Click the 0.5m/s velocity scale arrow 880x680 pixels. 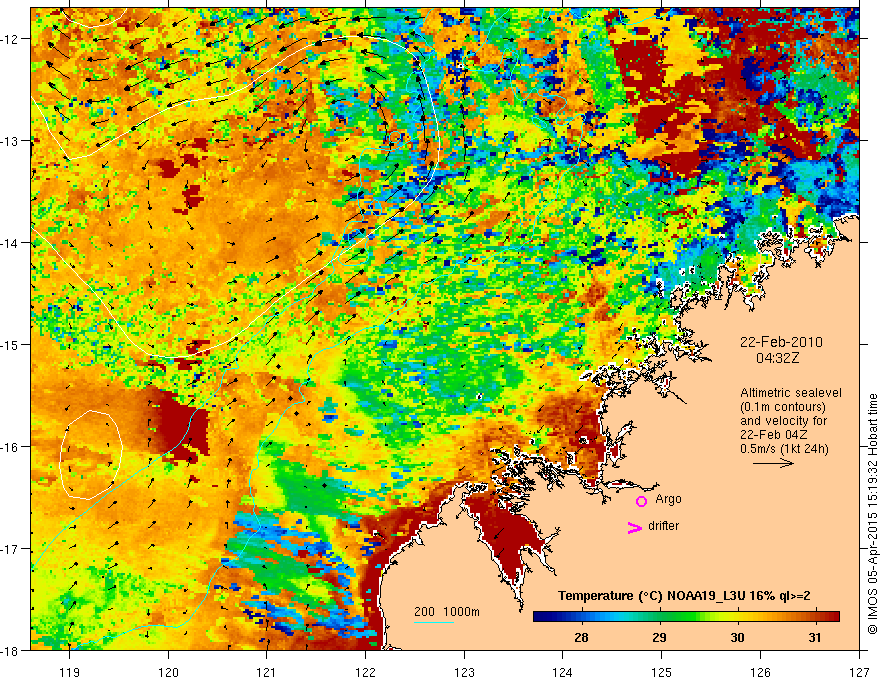[x=773, y=463]
